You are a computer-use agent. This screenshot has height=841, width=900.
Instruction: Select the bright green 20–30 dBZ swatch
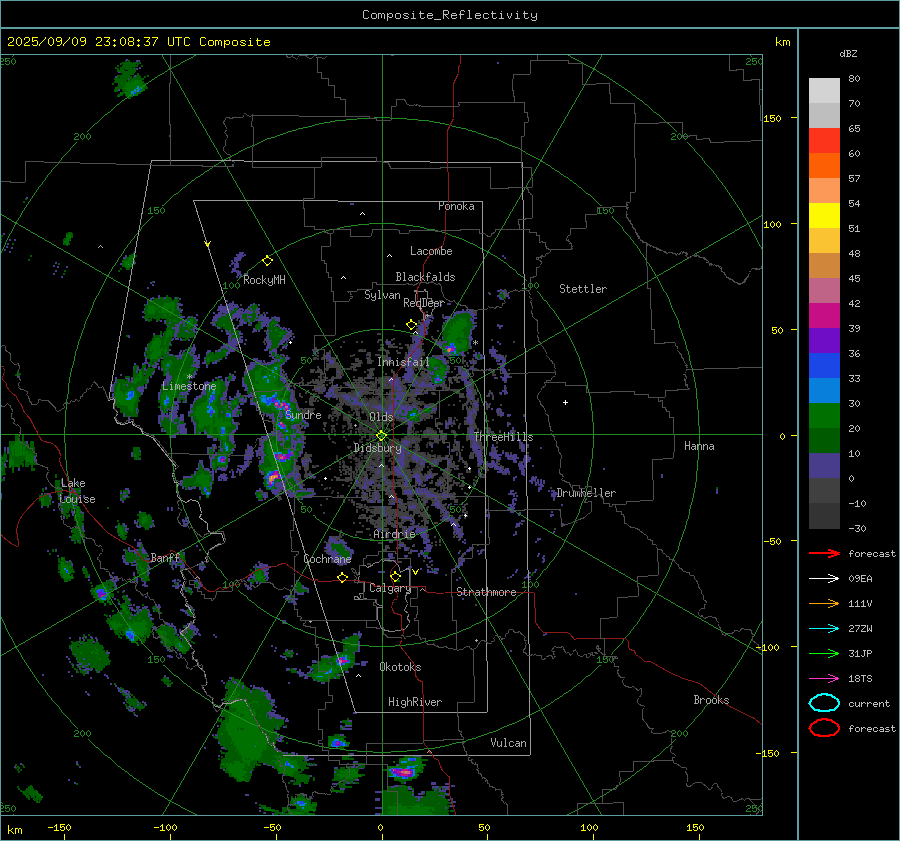(824, 416)
